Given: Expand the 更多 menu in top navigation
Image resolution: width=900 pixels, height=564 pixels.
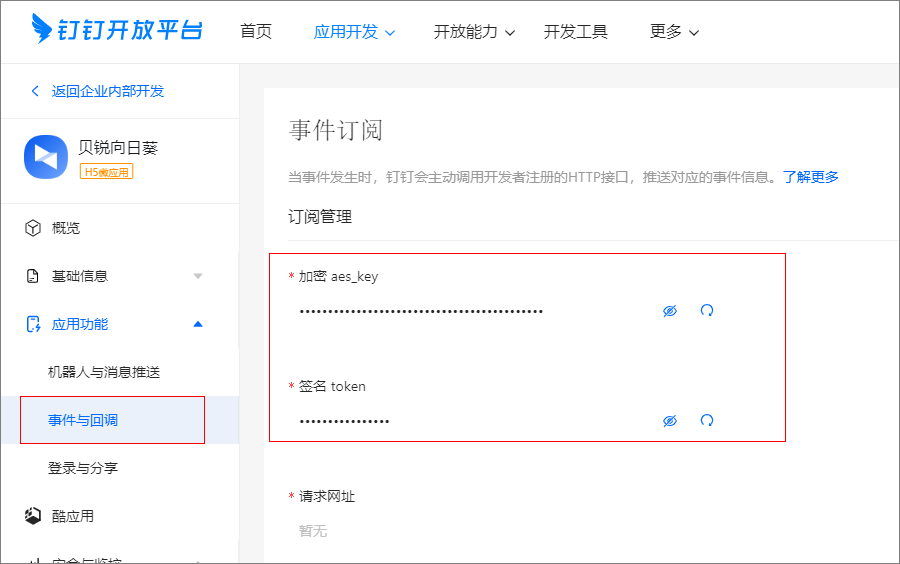Looking at the screenshot, I should pos(674,32).
